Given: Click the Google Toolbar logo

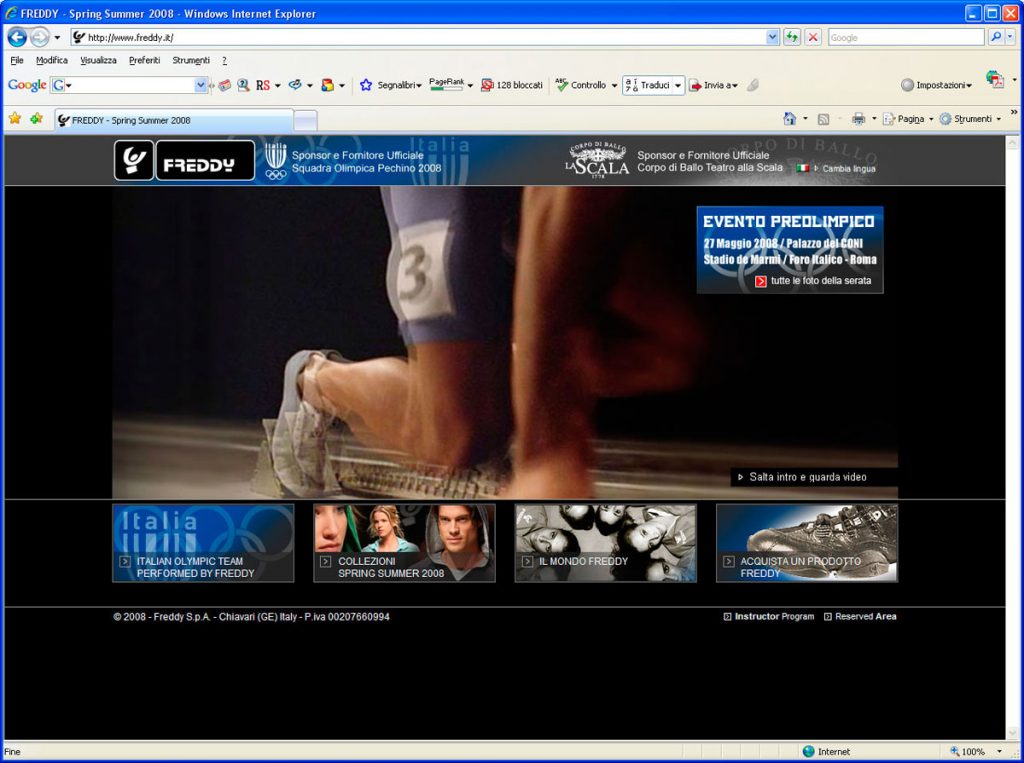Looking at the screenshot, I should coord(27,85).
